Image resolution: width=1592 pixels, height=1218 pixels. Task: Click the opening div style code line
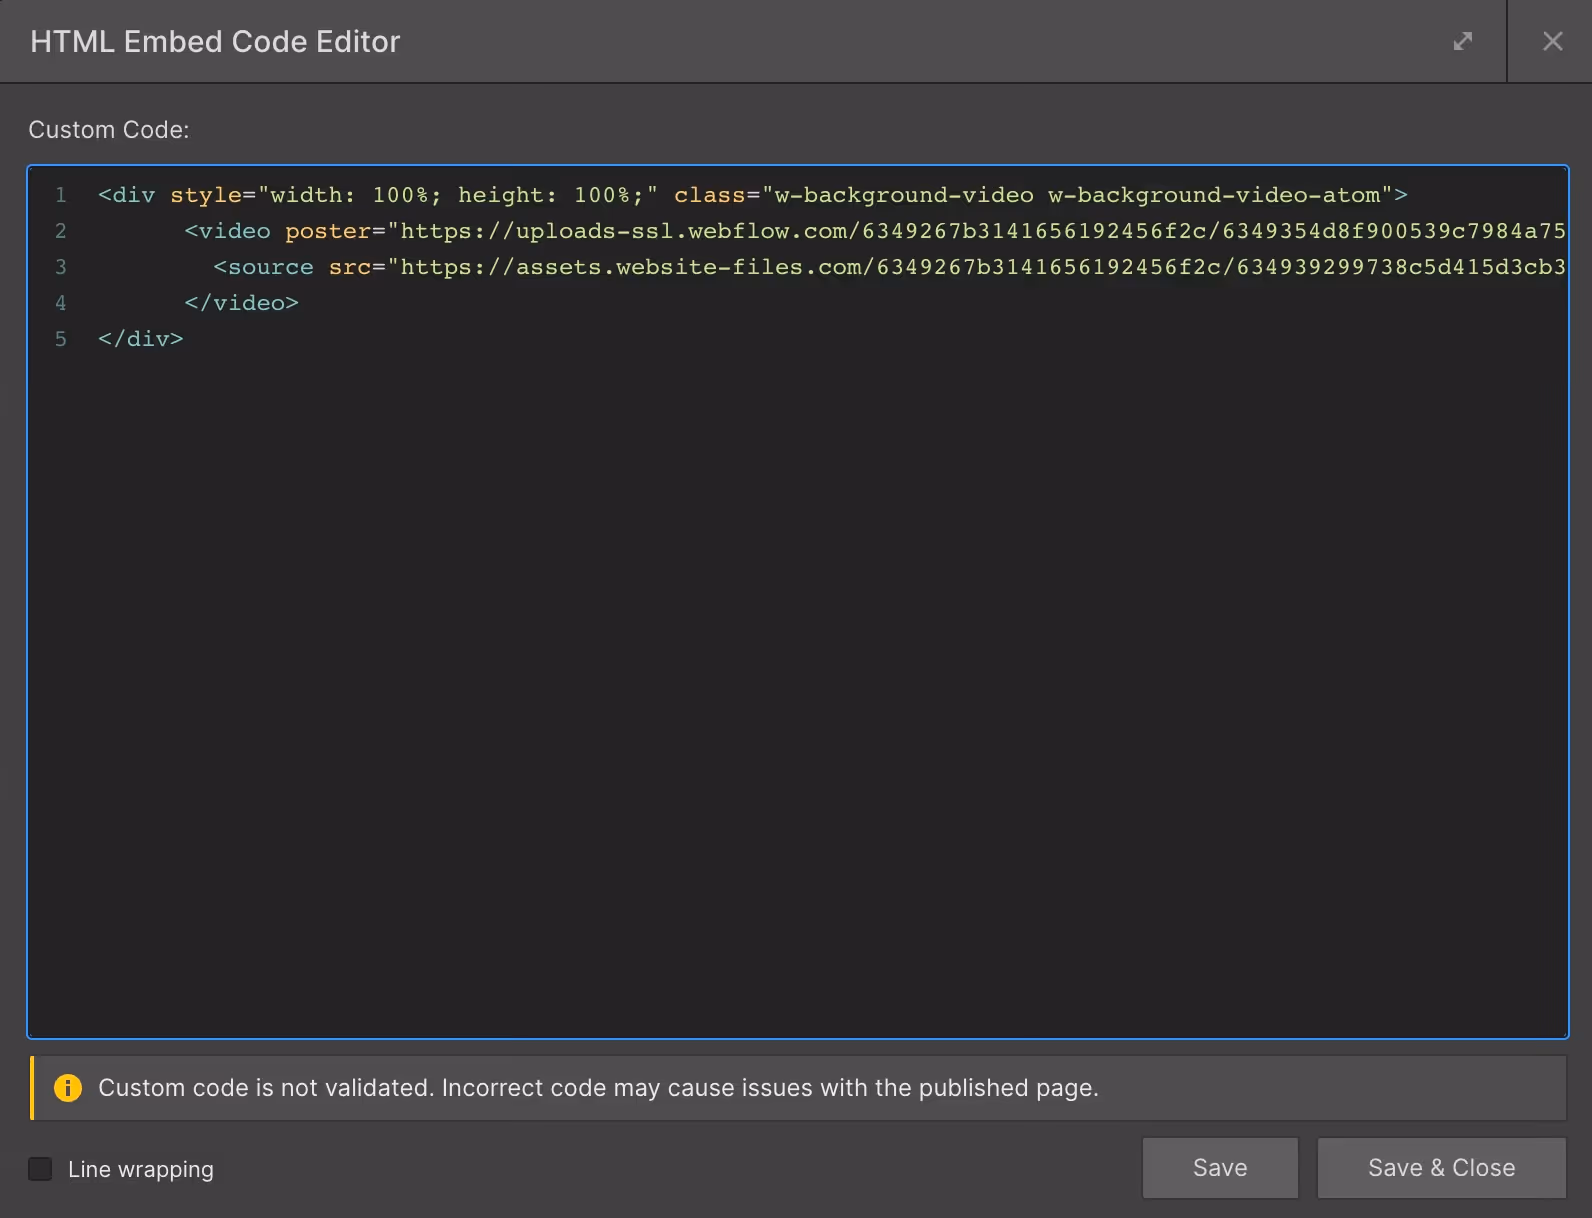pyautogui.click(x=753, y=195)
